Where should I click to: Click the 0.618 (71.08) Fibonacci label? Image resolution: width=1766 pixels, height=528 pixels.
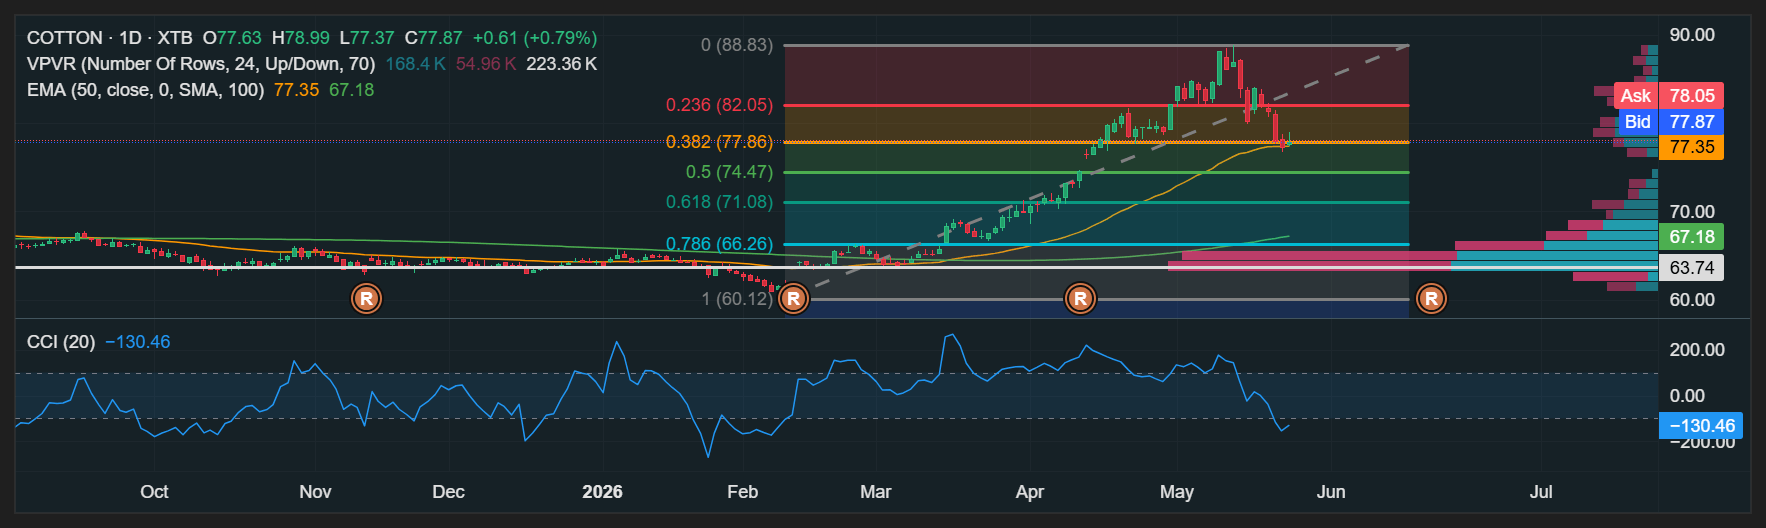[x=720, y=202]
